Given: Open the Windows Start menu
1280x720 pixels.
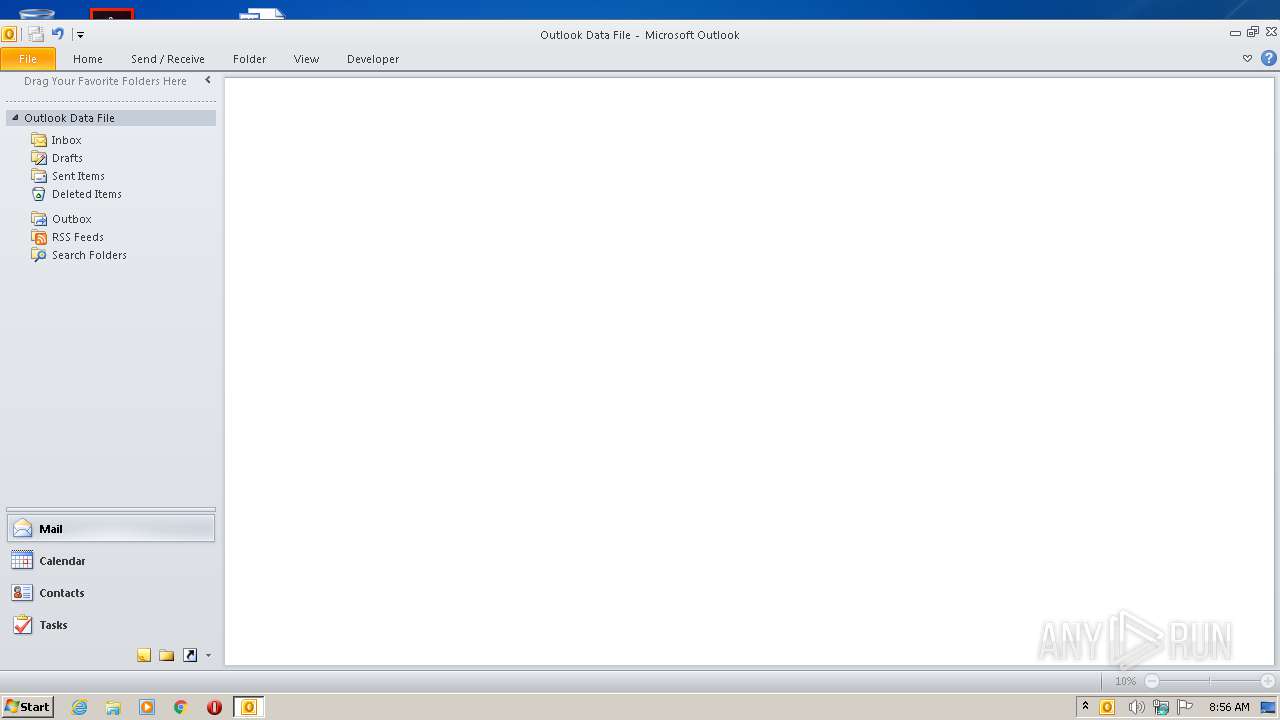Looking at the screenshot, I should 27,707.
